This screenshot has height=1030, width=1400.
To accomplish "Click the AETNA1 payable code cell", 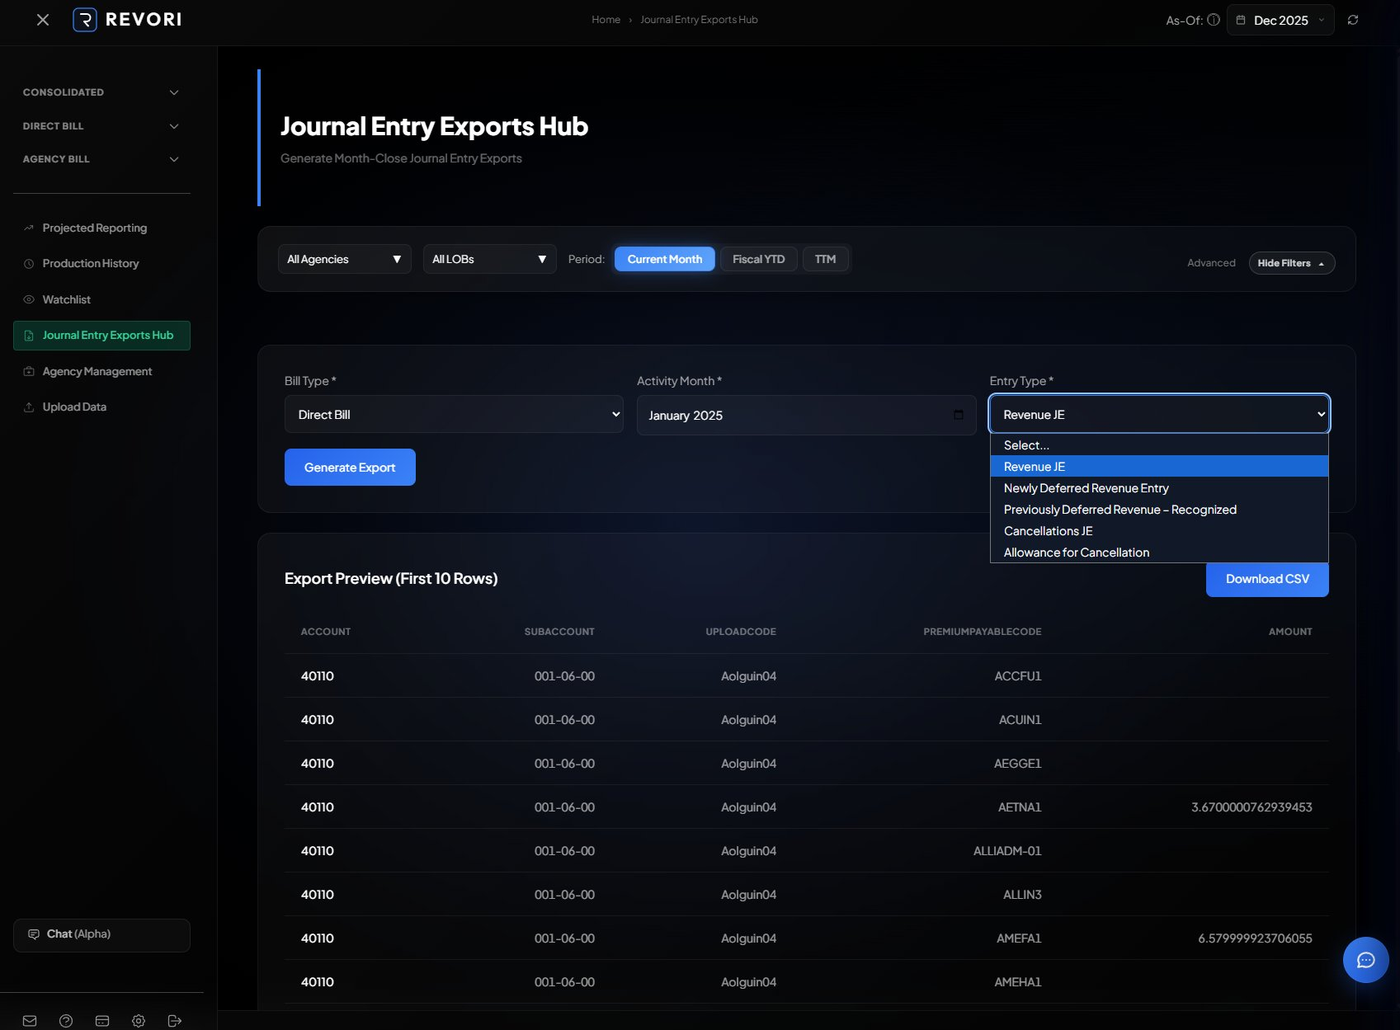I will click(x=1020, y=807).
